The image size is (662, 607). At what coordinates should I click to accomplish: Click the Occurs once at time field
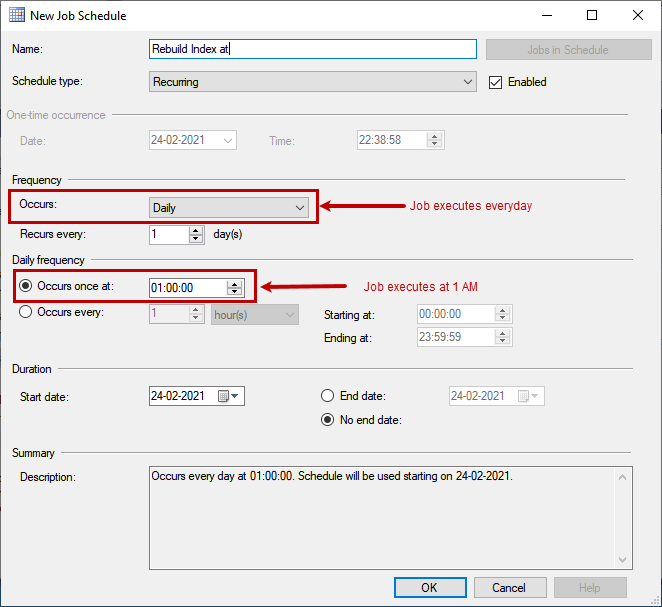coord(186,288)
